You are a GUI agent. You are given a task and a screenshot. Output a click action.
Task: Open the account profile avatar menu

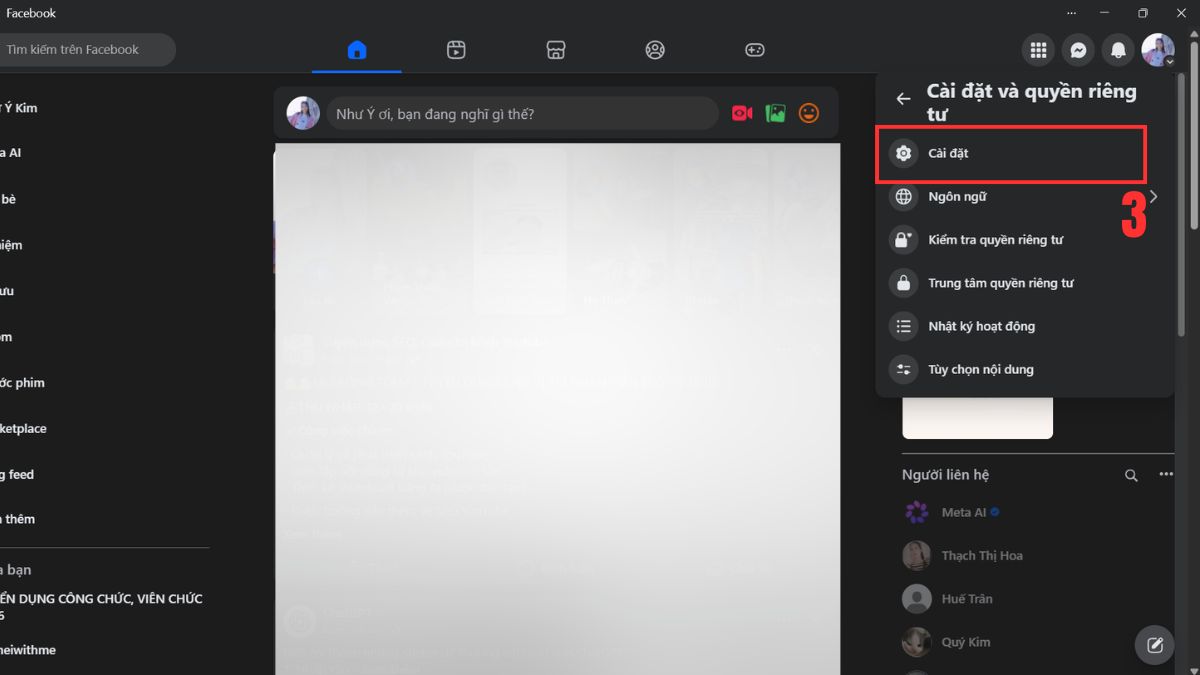tap(1158, 50)
